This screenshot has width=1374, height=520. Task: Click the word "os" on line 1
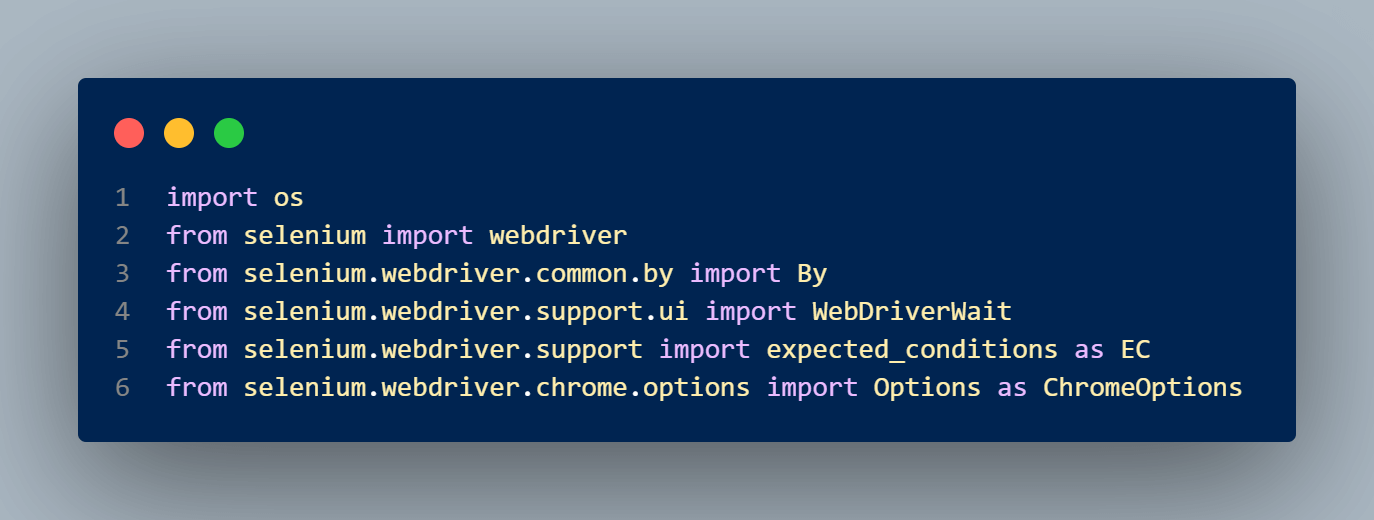[289, 198]
